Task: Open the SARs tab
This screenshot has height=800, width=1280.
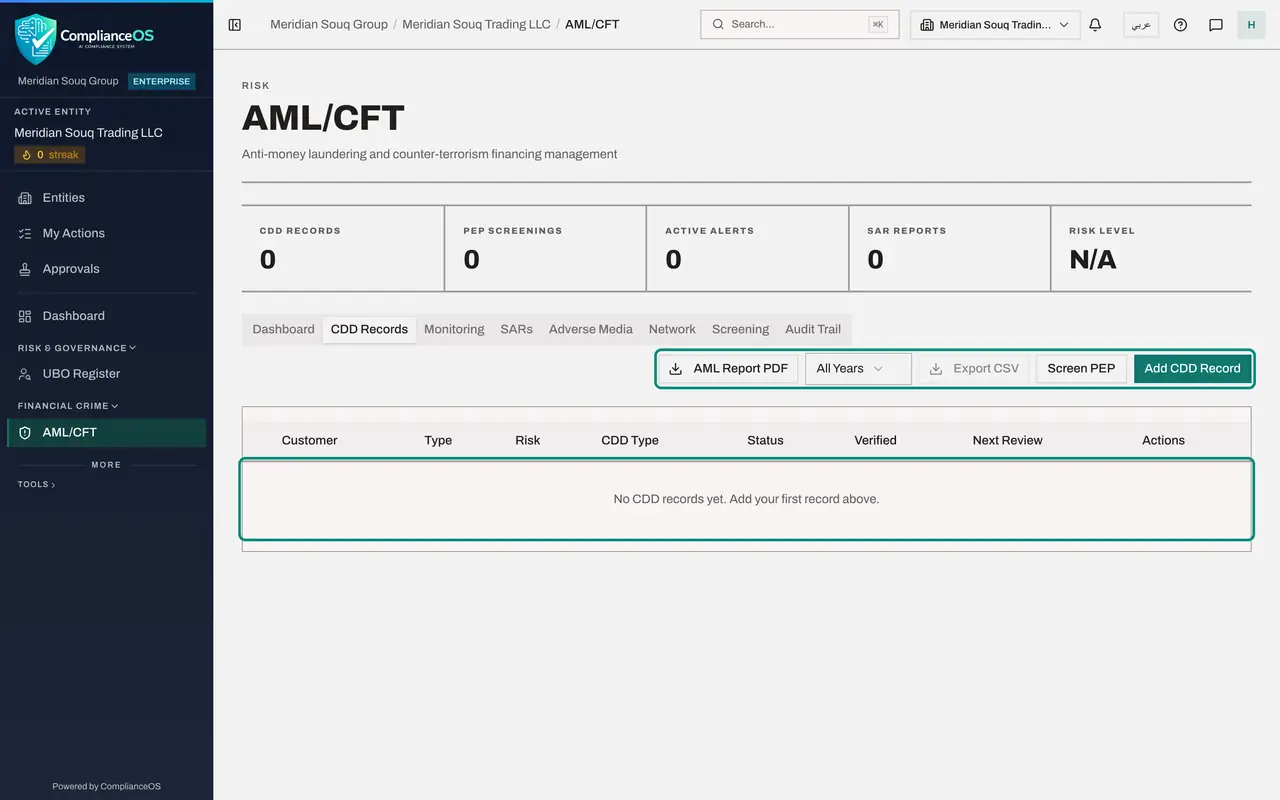Action: 517,329
